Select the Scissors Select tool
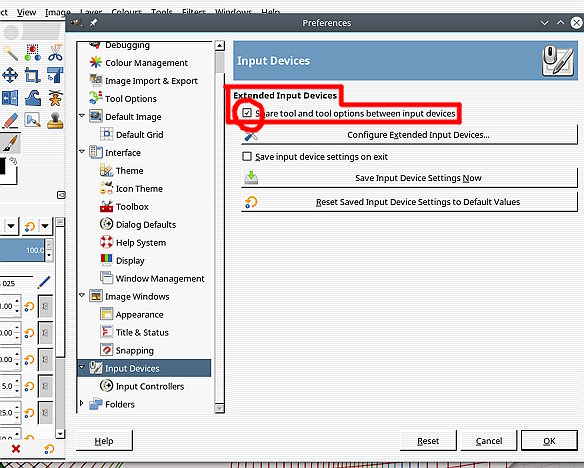The image size is (584, 468). [x=55, y=52]
